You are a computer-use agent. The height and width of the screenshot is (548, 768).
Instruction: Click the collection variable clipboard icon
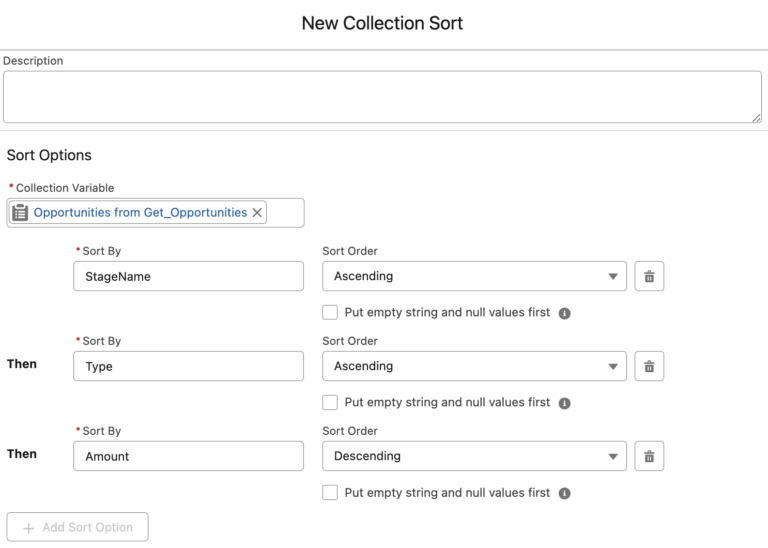point(20,212)
